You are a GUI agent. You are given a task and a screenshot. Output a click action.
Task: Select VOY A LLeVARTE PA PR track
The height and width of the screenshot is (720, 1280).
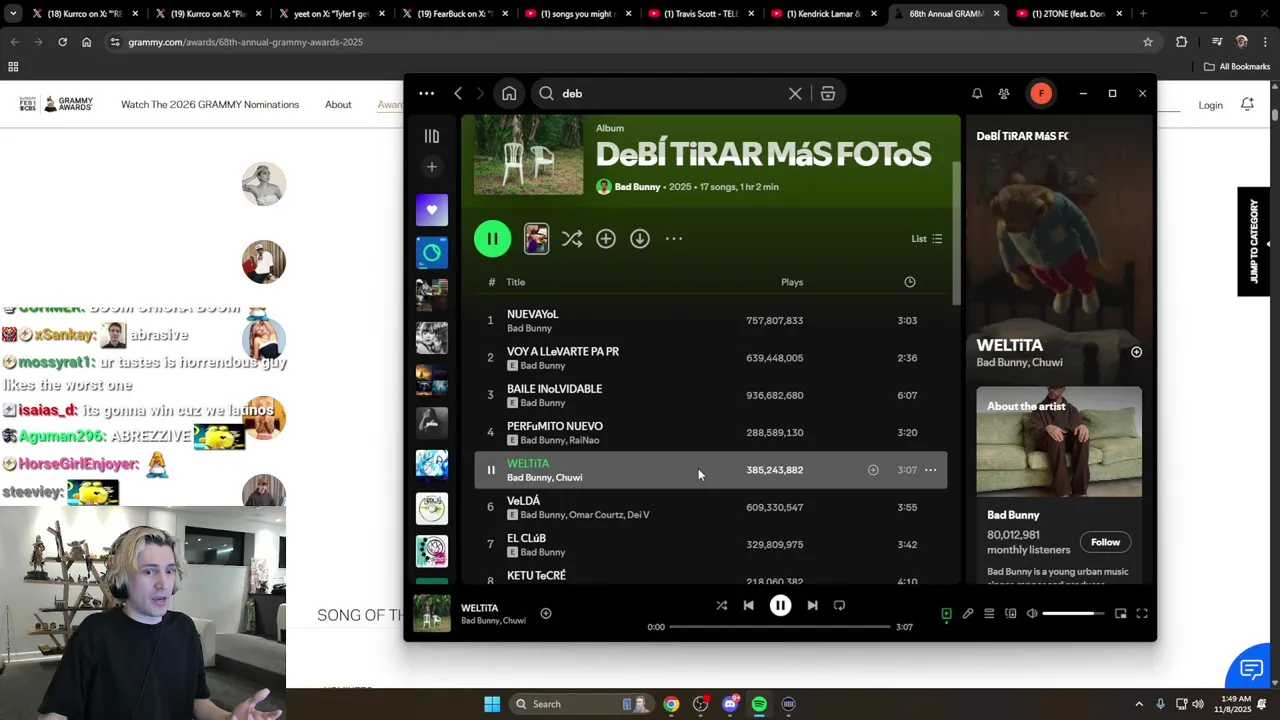tap(710, 358)
